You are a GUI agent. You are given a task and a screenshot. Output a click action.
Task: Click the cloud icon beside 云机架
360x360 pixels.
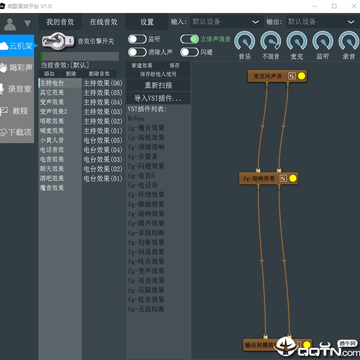pos(4,46)
